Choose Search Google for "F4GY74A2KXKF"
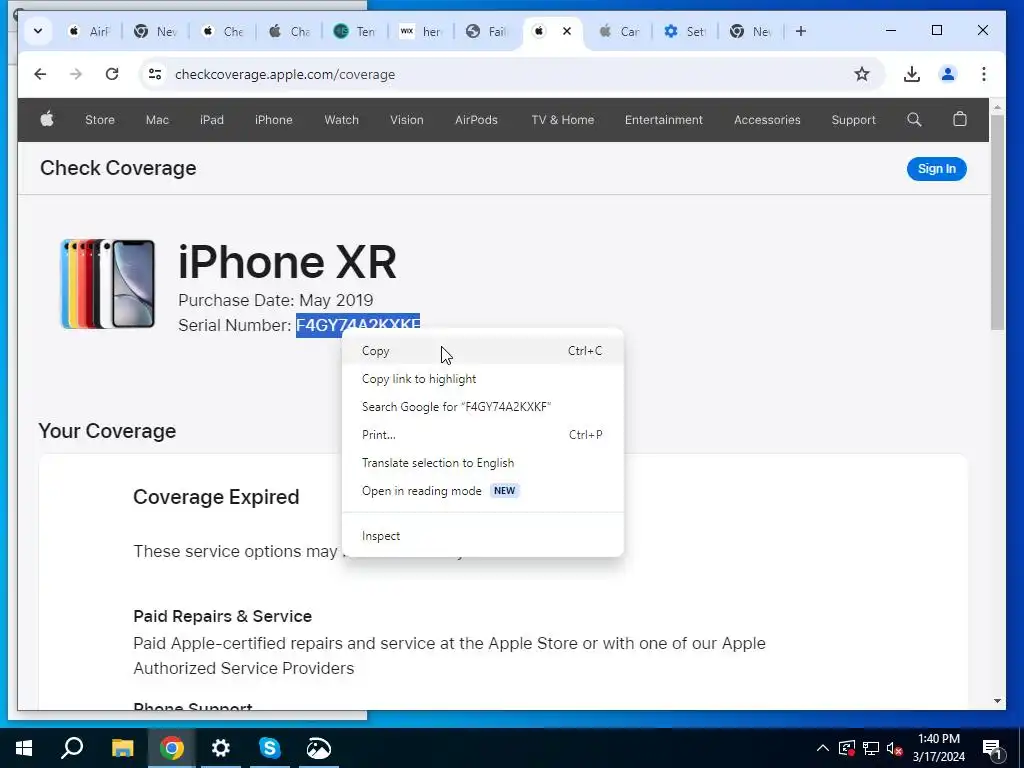The height and width of the screenshot is (768, 1024). [x=483, y=407]
